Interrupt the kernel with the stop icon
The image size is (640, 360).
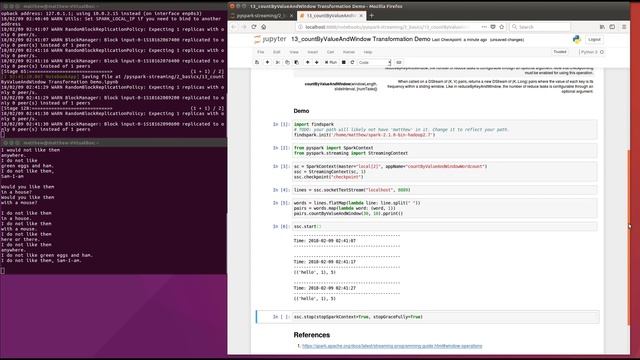(x=344, y=62)
